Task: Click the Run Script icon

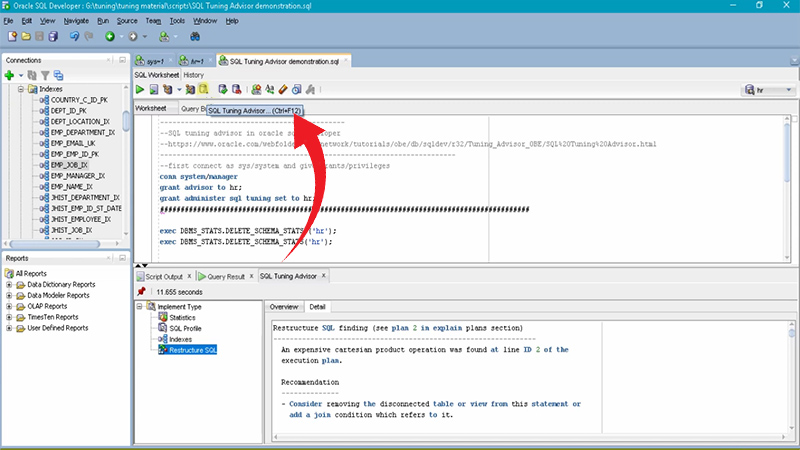Action: (x=154, y=90)
